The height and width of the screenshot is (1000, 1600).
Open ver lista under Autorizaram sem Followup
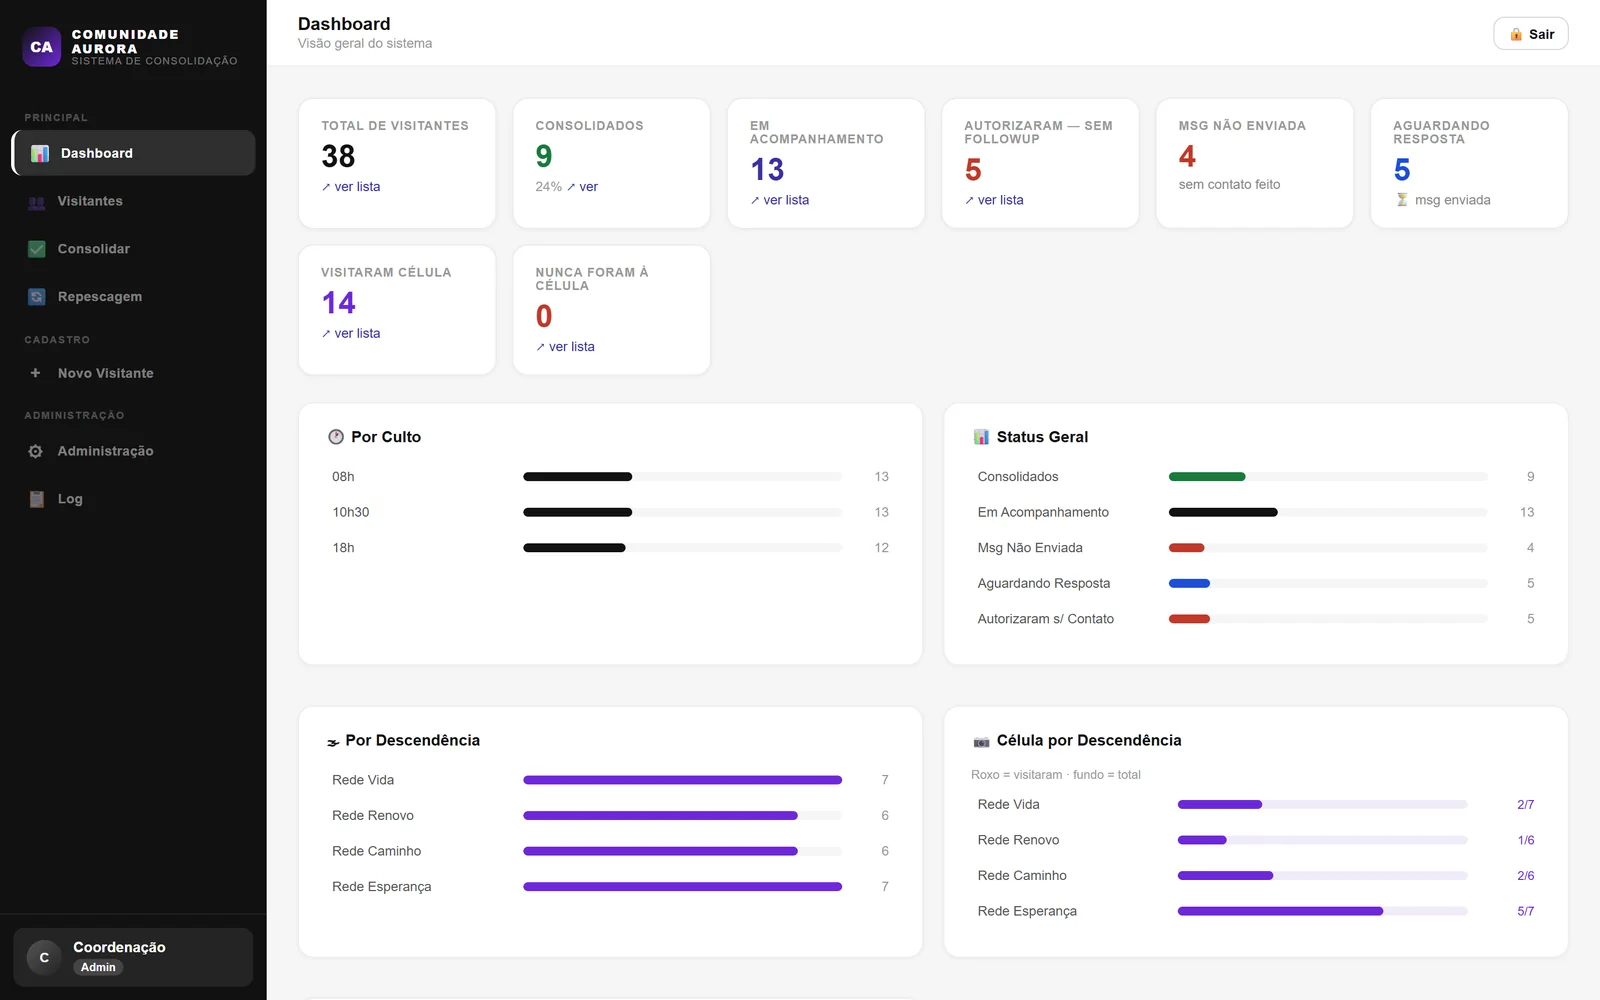click(x=994, y=200)
